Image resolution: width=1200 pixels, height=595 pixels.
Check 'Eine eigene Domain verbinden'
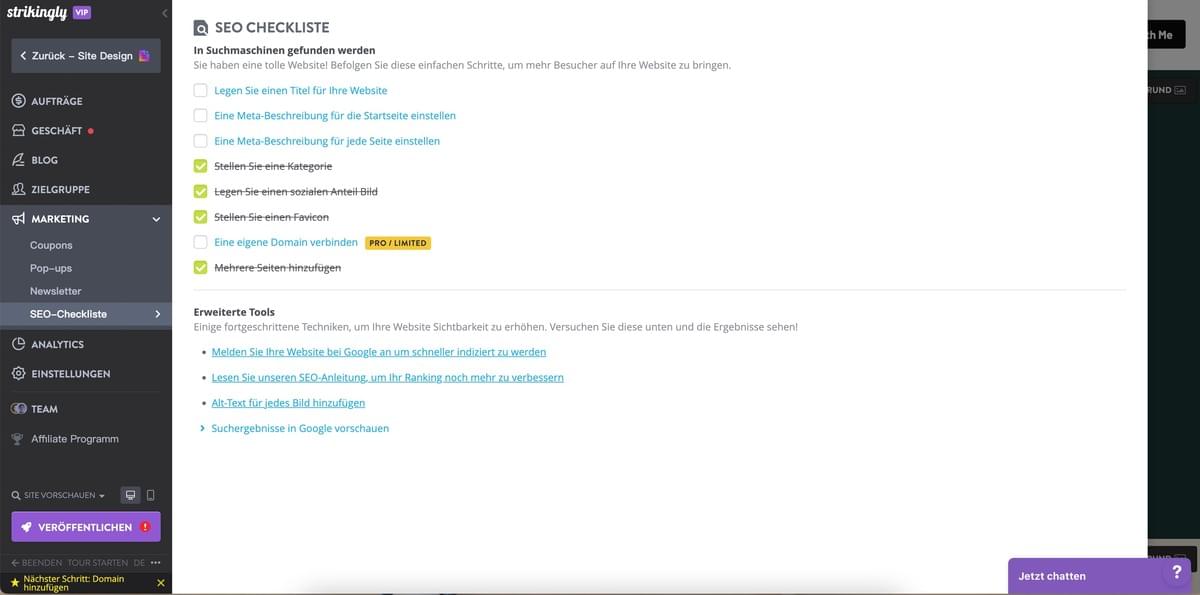[x=200, y=242]
